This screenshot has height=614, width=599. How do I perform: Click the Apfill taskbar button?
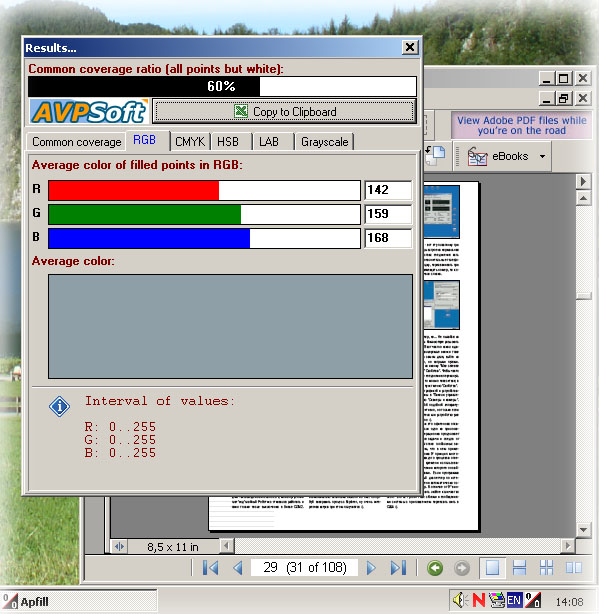[x=79, y=601]
